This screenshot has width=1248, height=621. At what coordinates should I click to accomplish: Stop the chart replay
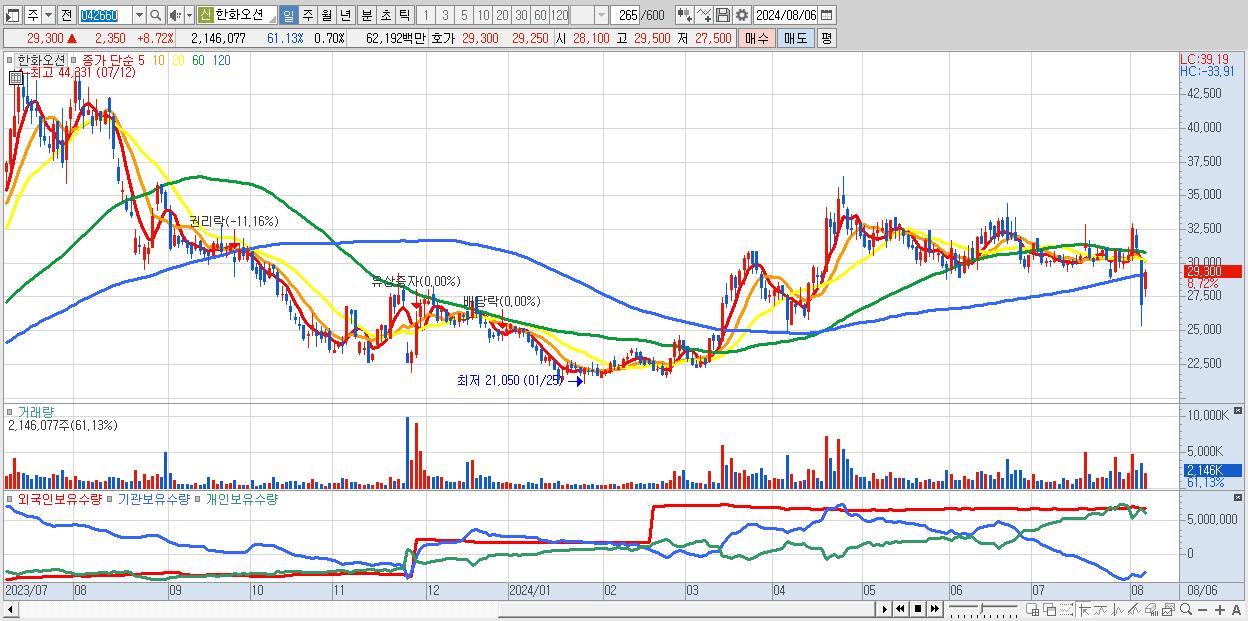click(918, 609)
